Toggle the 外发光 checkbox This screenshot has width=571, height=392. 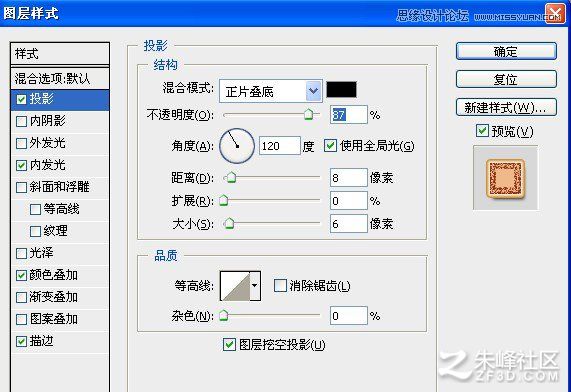pyautogui.click(x=21, y=144)
